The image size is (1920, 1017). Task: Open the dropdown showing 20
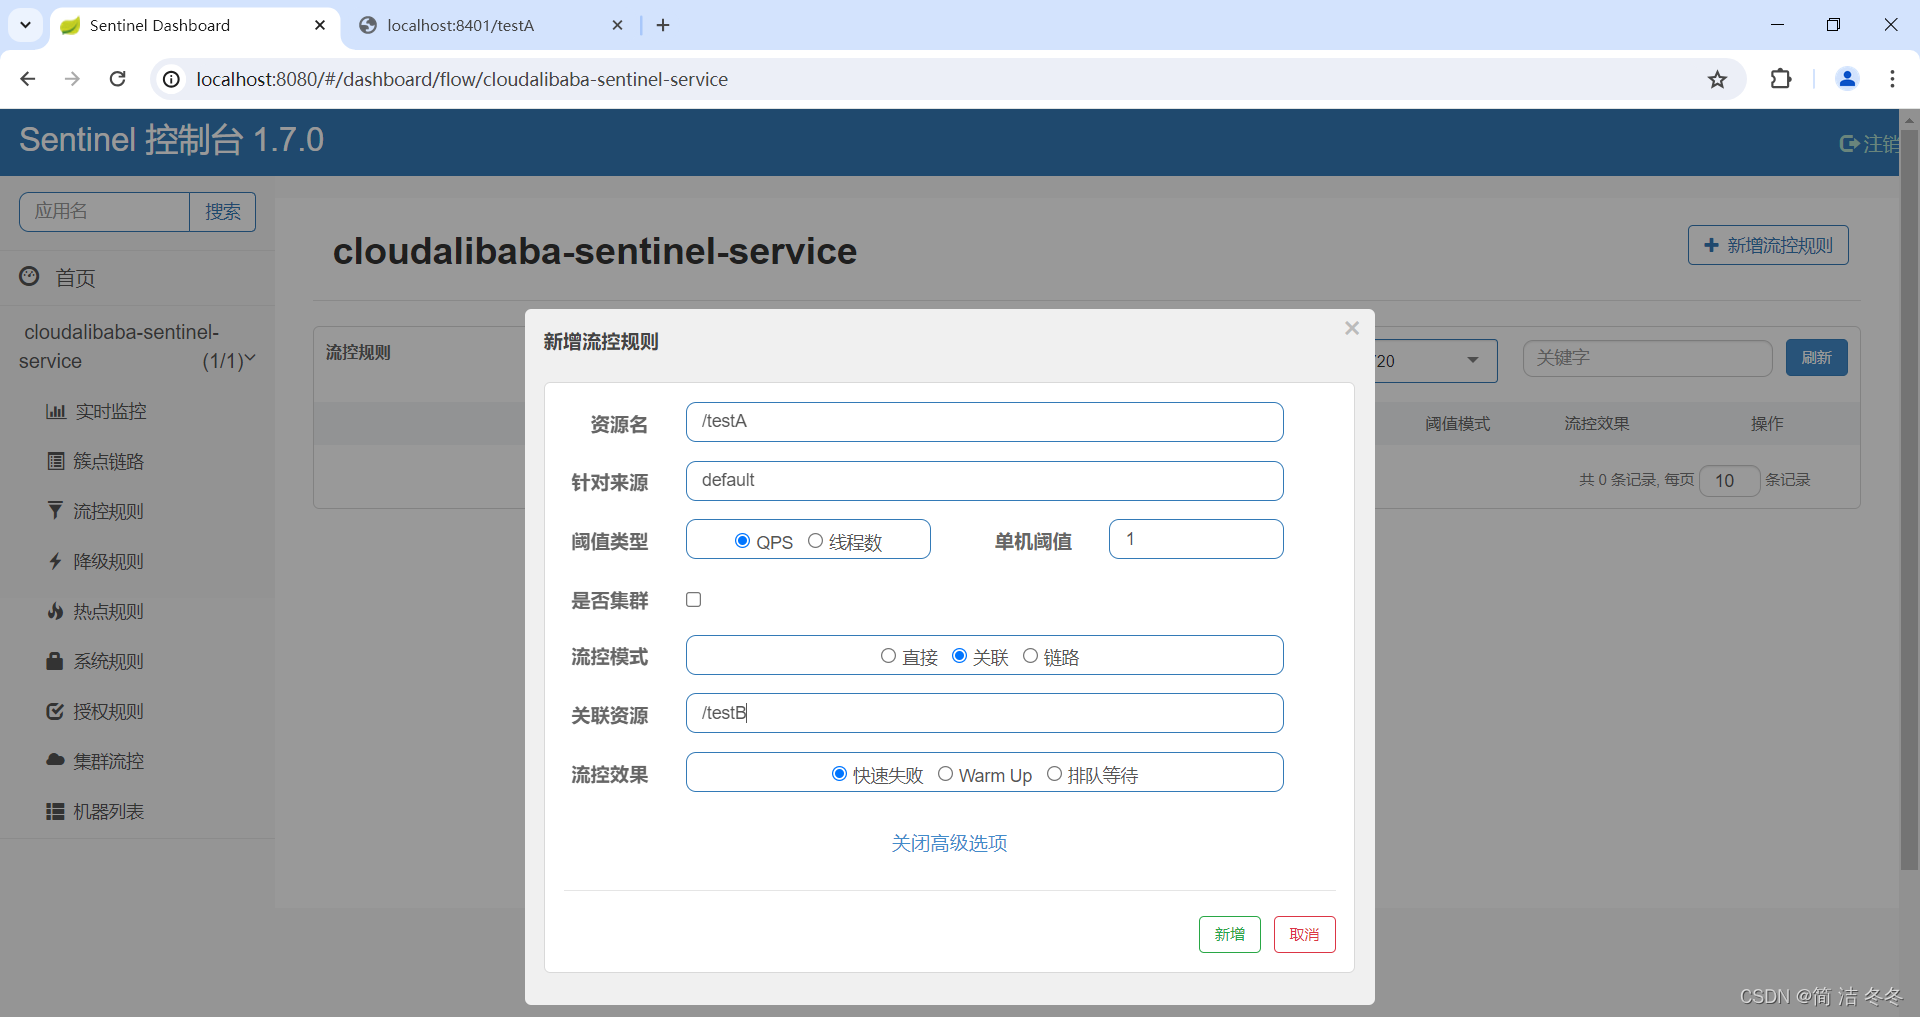[x=1436, y=361]
